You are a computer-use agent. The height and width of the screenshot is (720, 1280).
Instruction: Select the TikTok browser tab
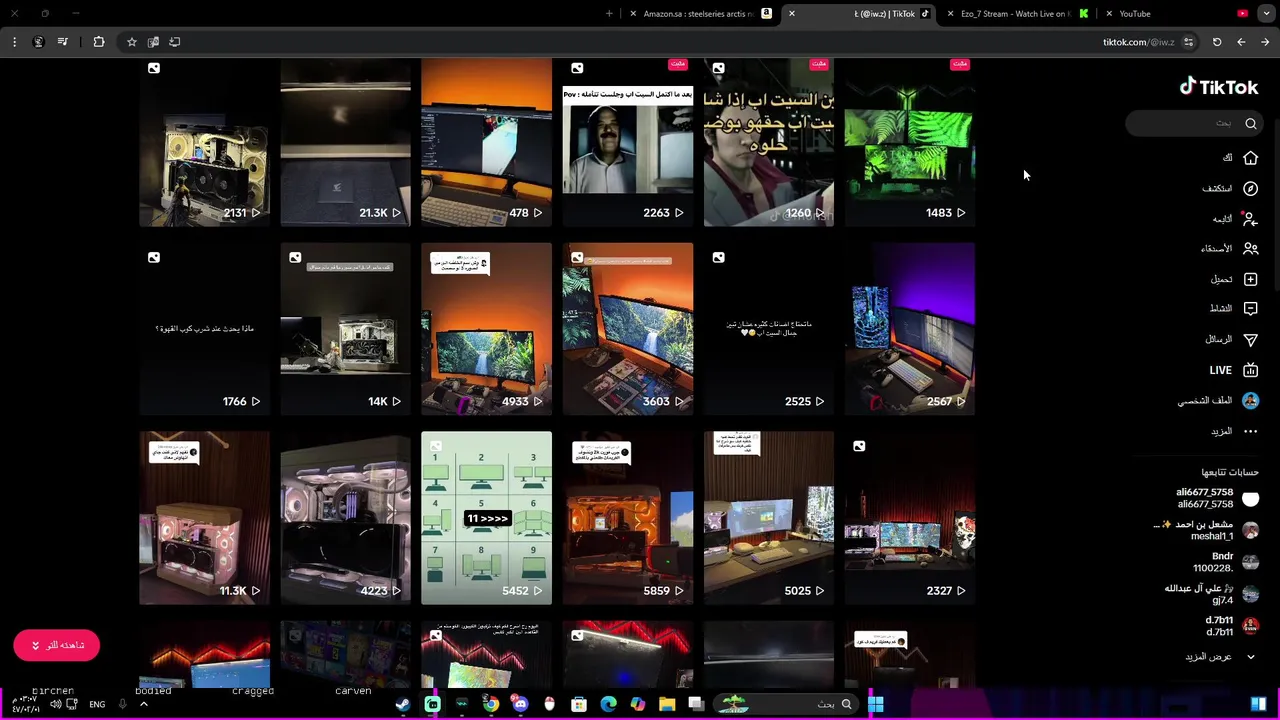coord(860,14)
